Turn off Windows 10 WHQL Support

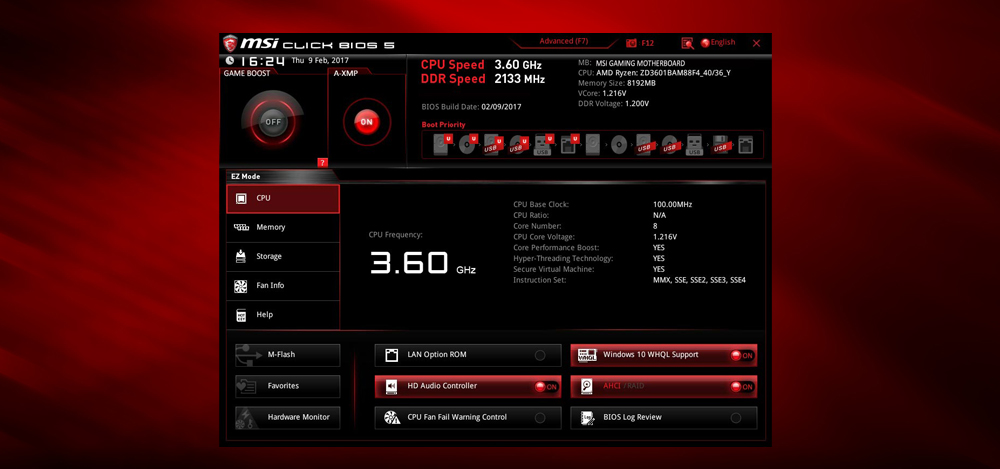(741, 355)
